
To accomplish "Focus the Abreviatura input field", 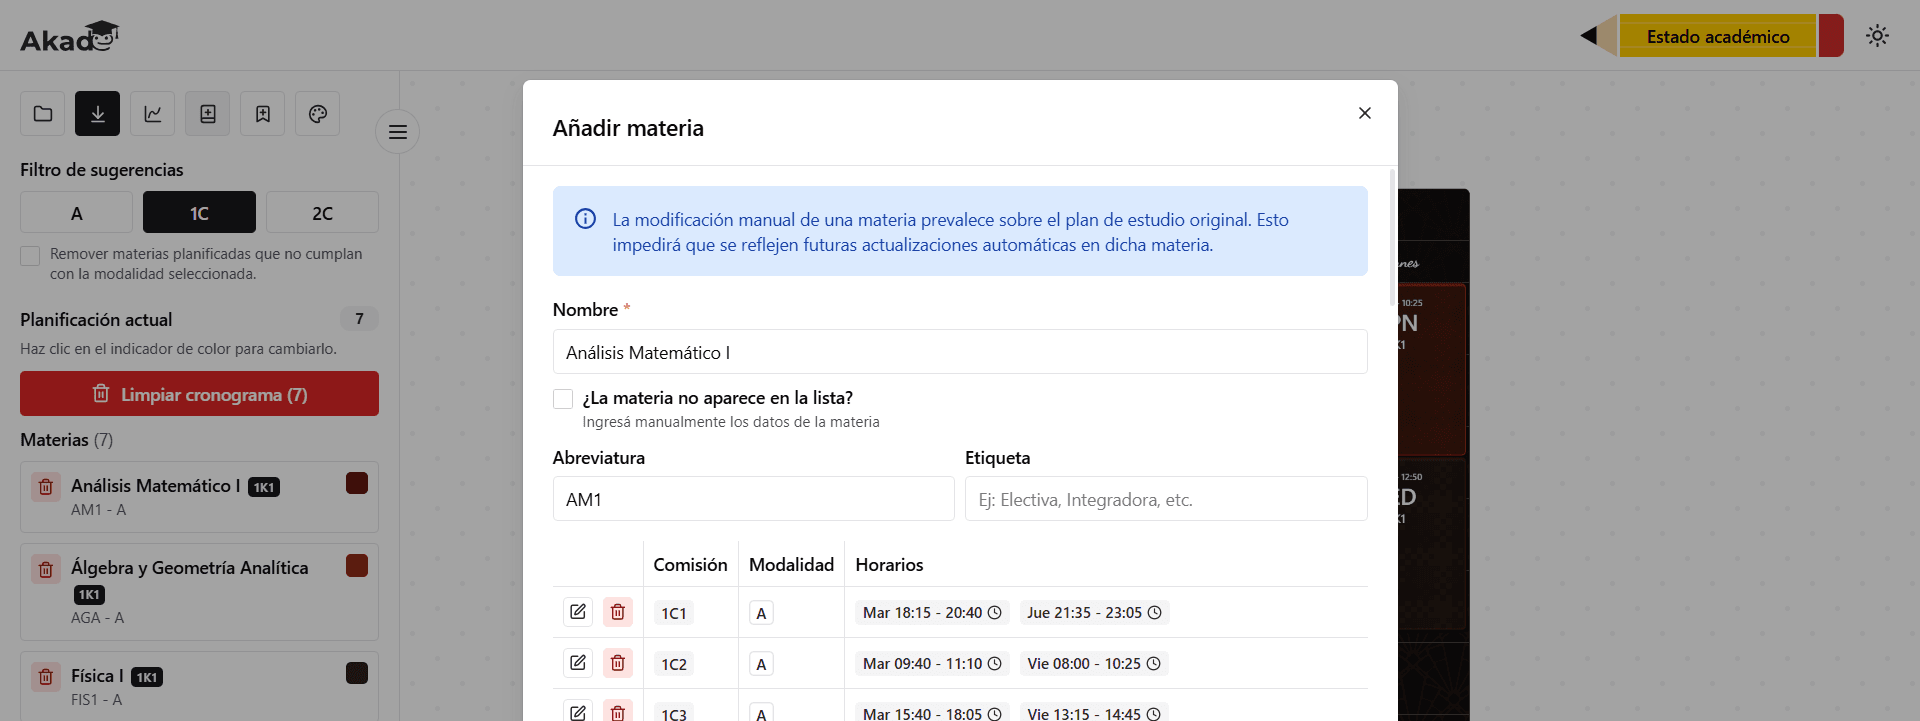I will click(x=754, y=499).
